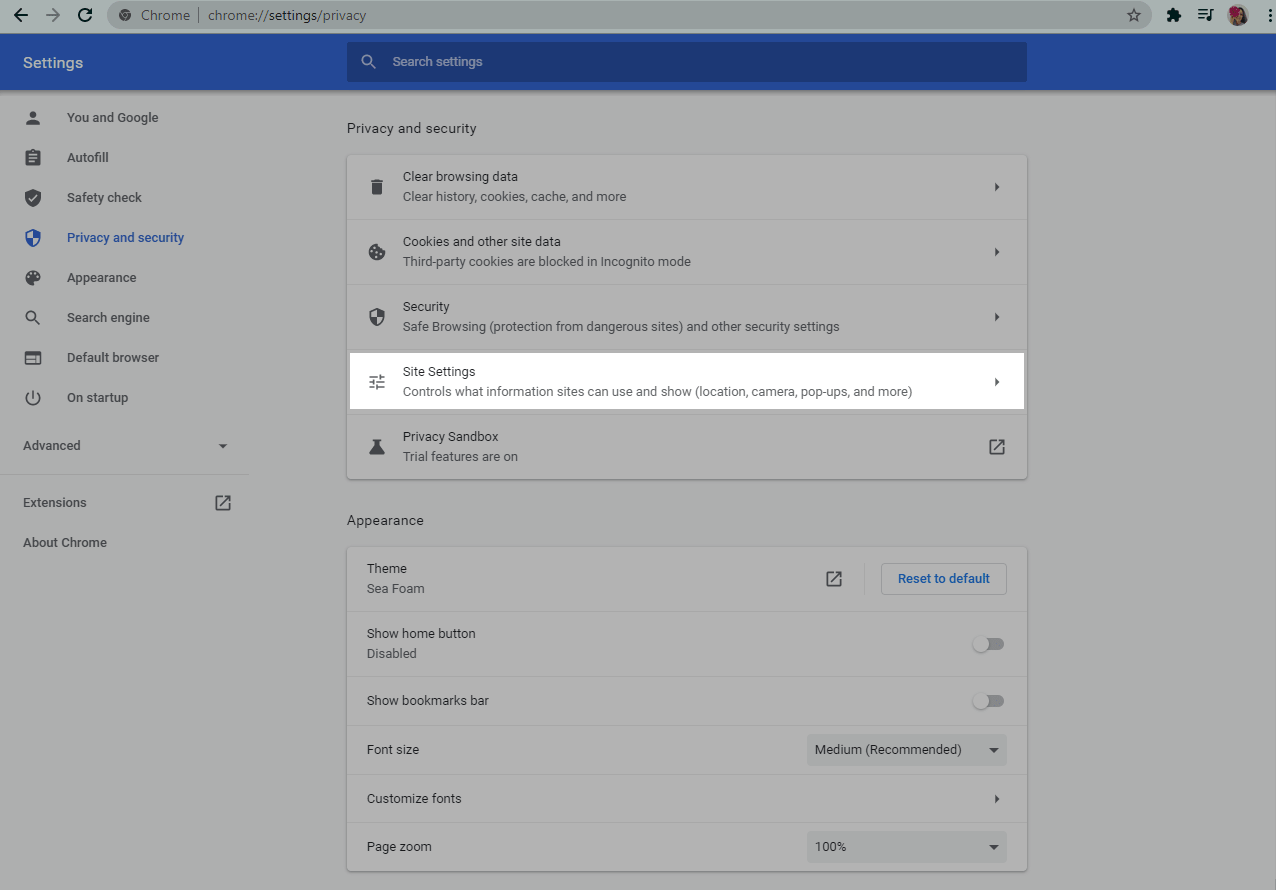Image resolution: width=1276 pixels, height=890 pixels.
Task: Click the magnifier icon beside Search engine
Action: [x=33, y=318]
